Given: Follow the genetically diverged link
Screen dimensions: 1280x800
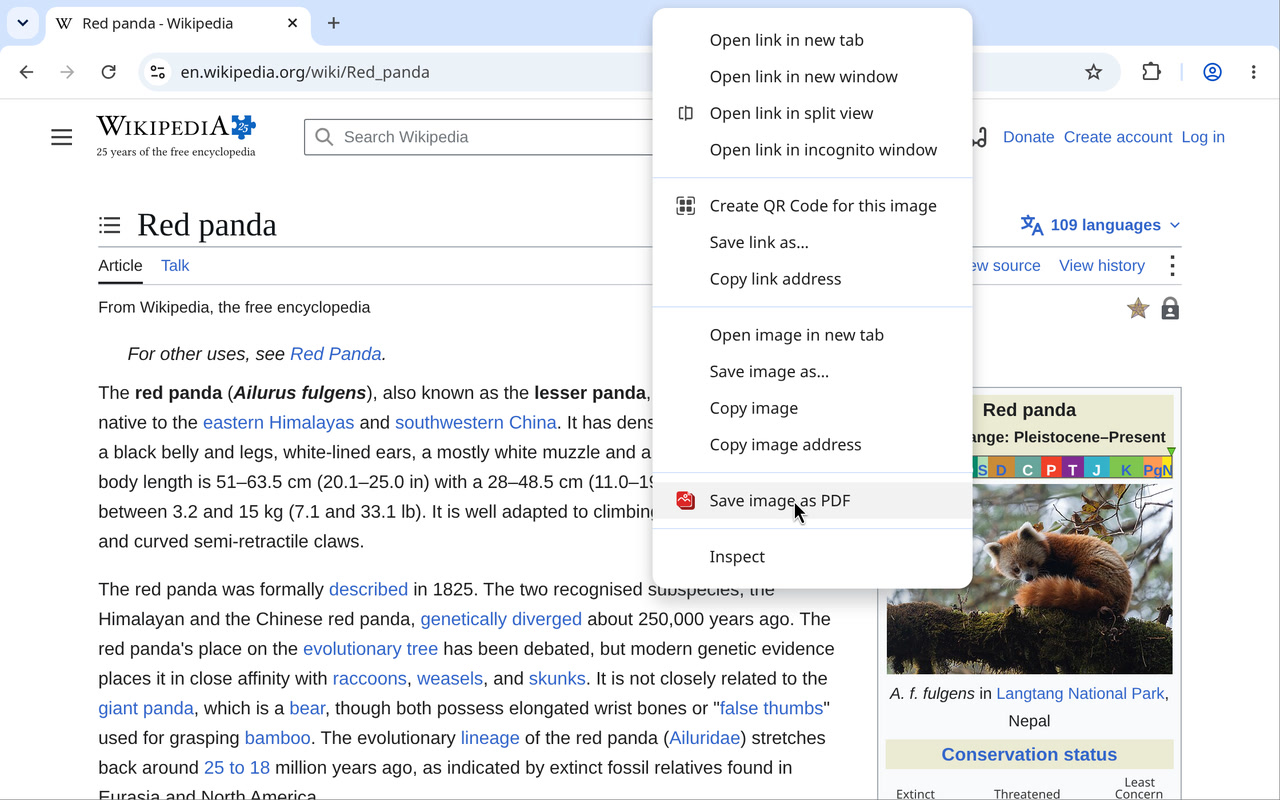Looking at the screenshot, I should click(x=501, y=619).
